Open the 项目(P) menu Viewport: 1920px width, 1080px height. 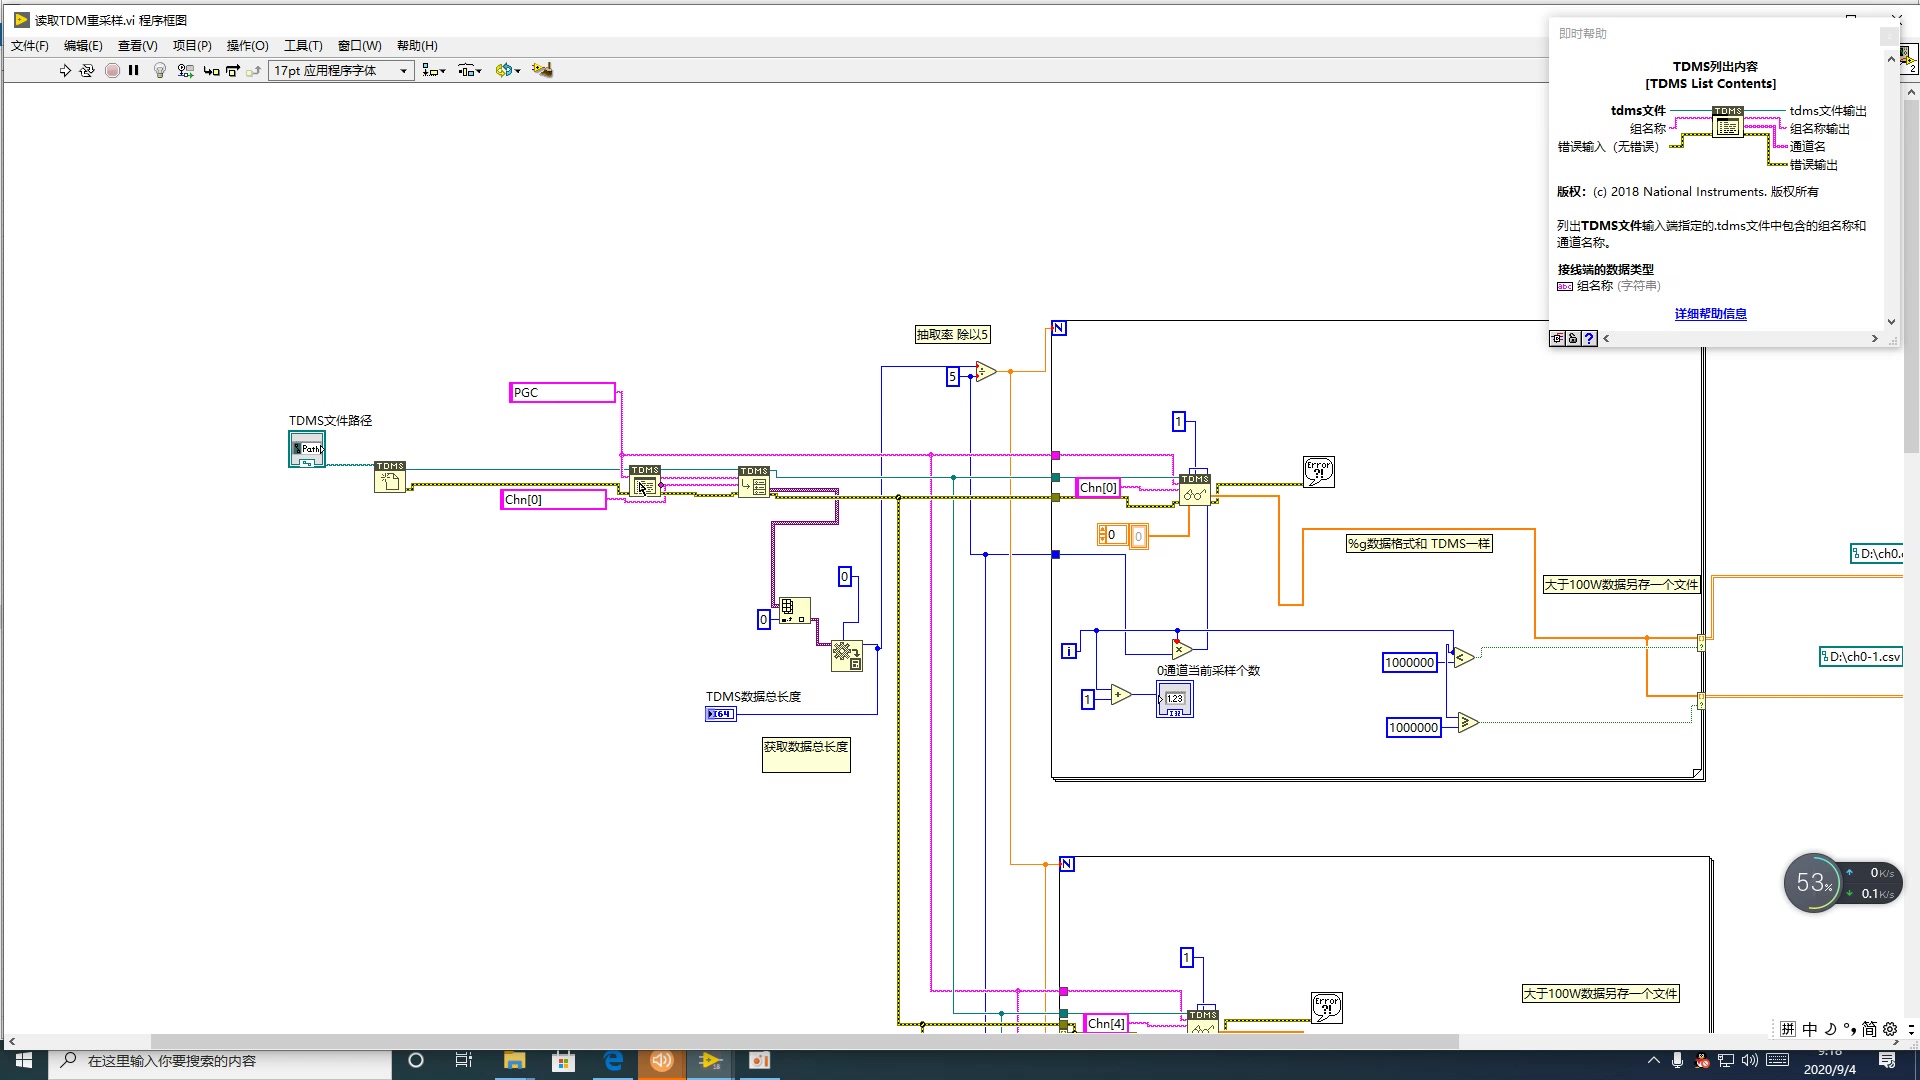(x=192, y=45)
